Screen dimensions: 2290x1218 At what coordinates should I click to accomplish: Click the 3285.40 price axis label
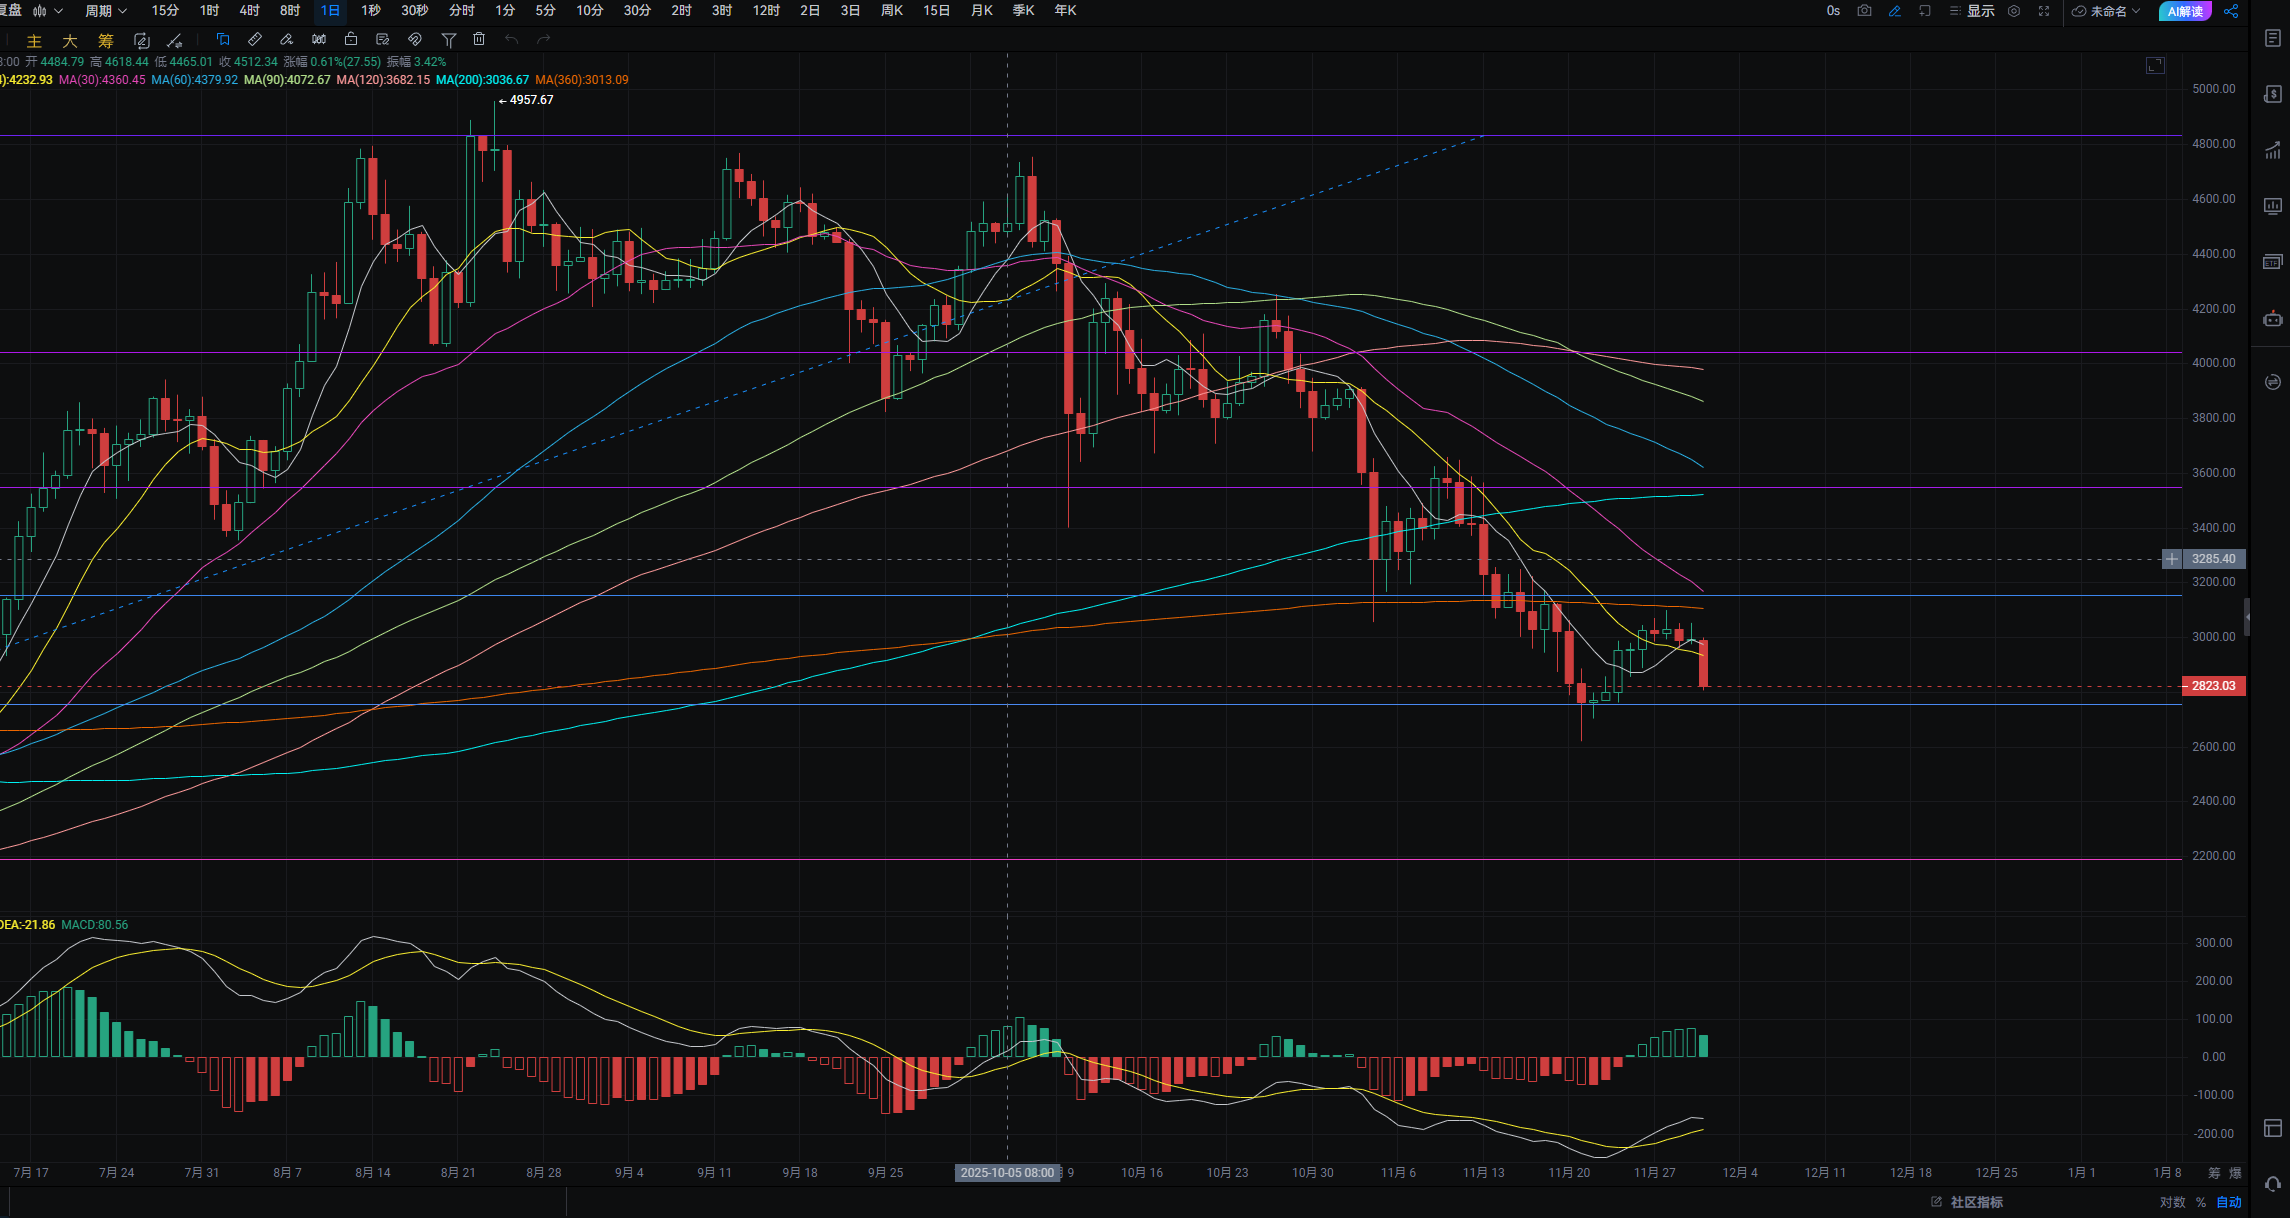[x=2212, y=559]
